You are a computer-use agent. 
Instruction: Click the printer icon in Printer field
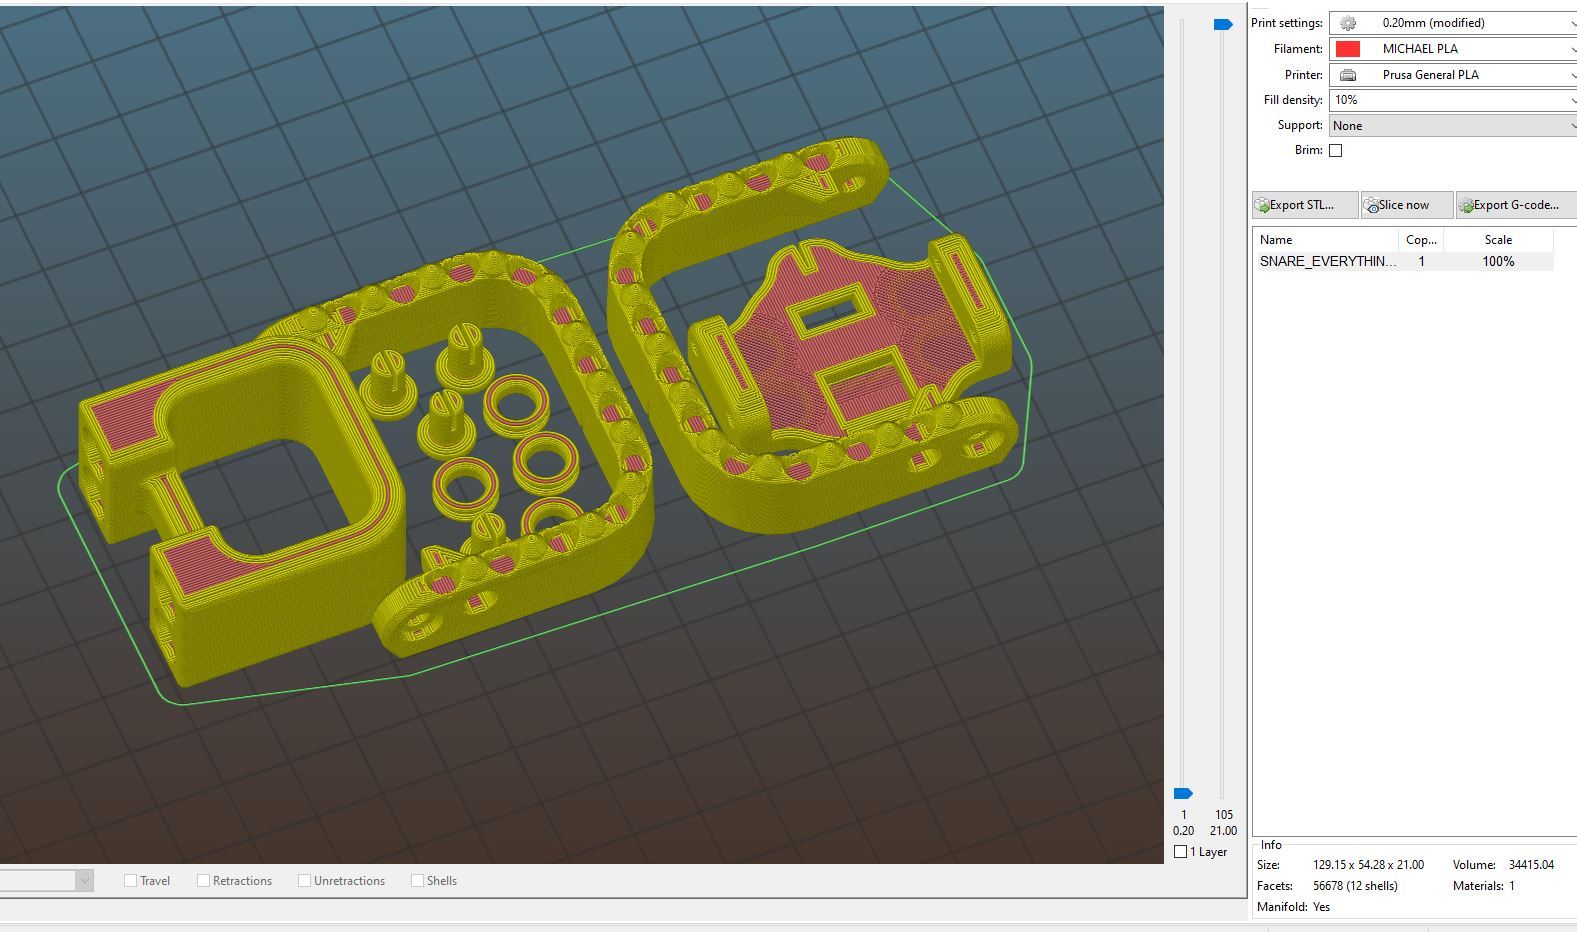1348,75
